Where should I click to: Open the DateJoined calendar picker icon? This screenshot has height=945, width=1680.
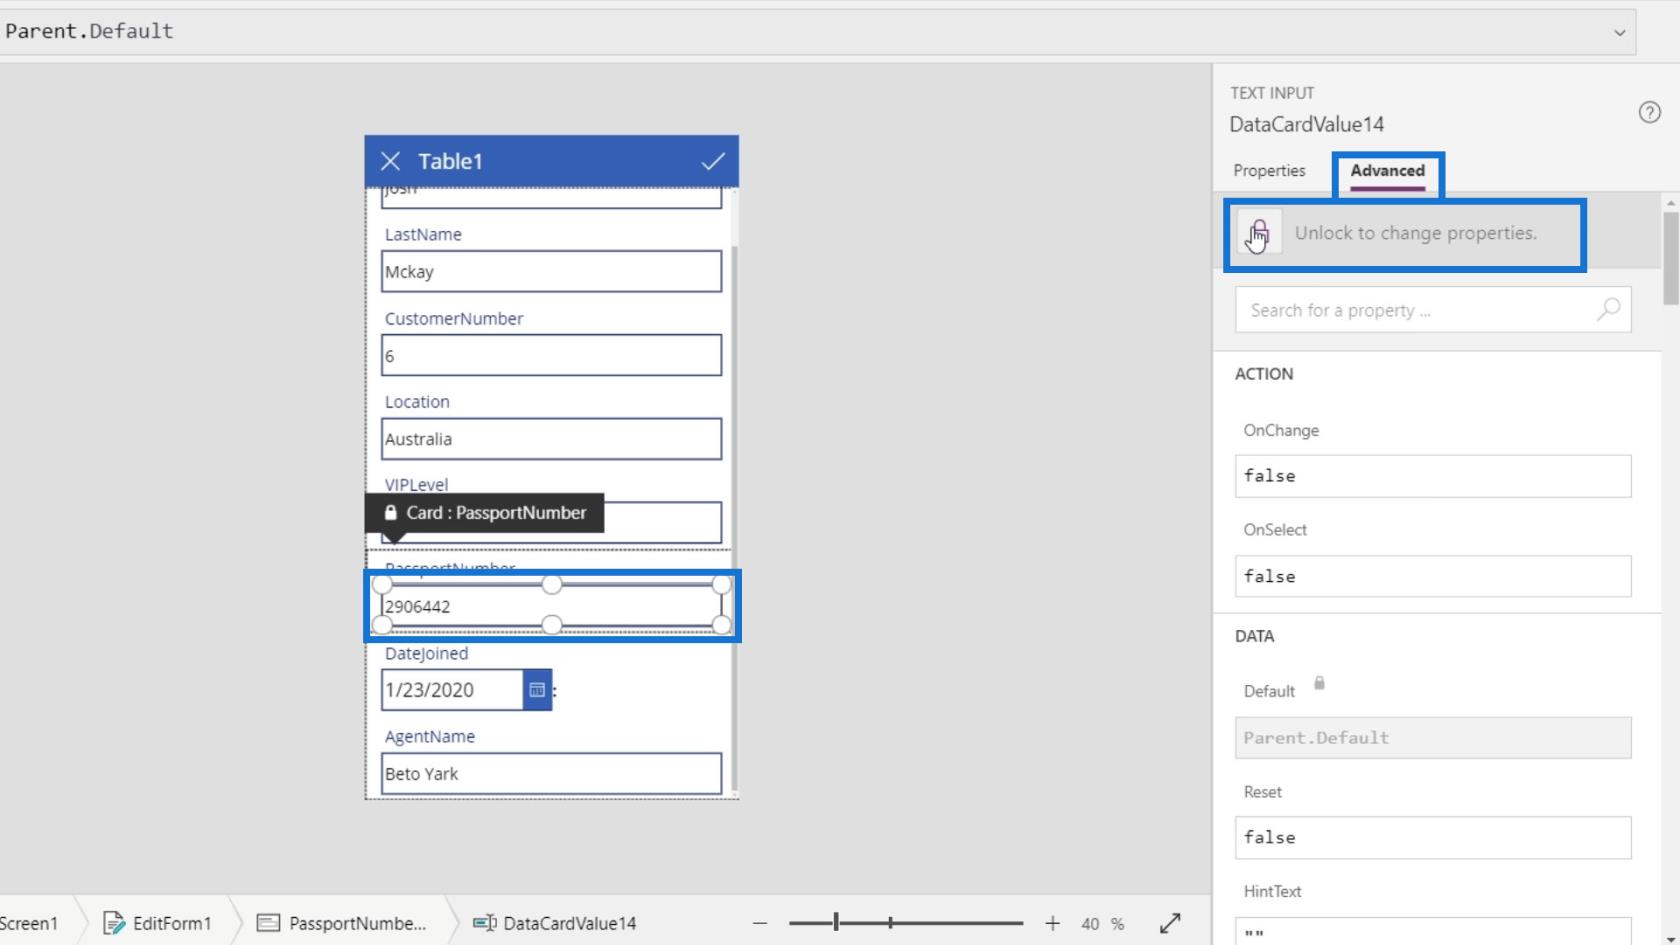[537, 690]
